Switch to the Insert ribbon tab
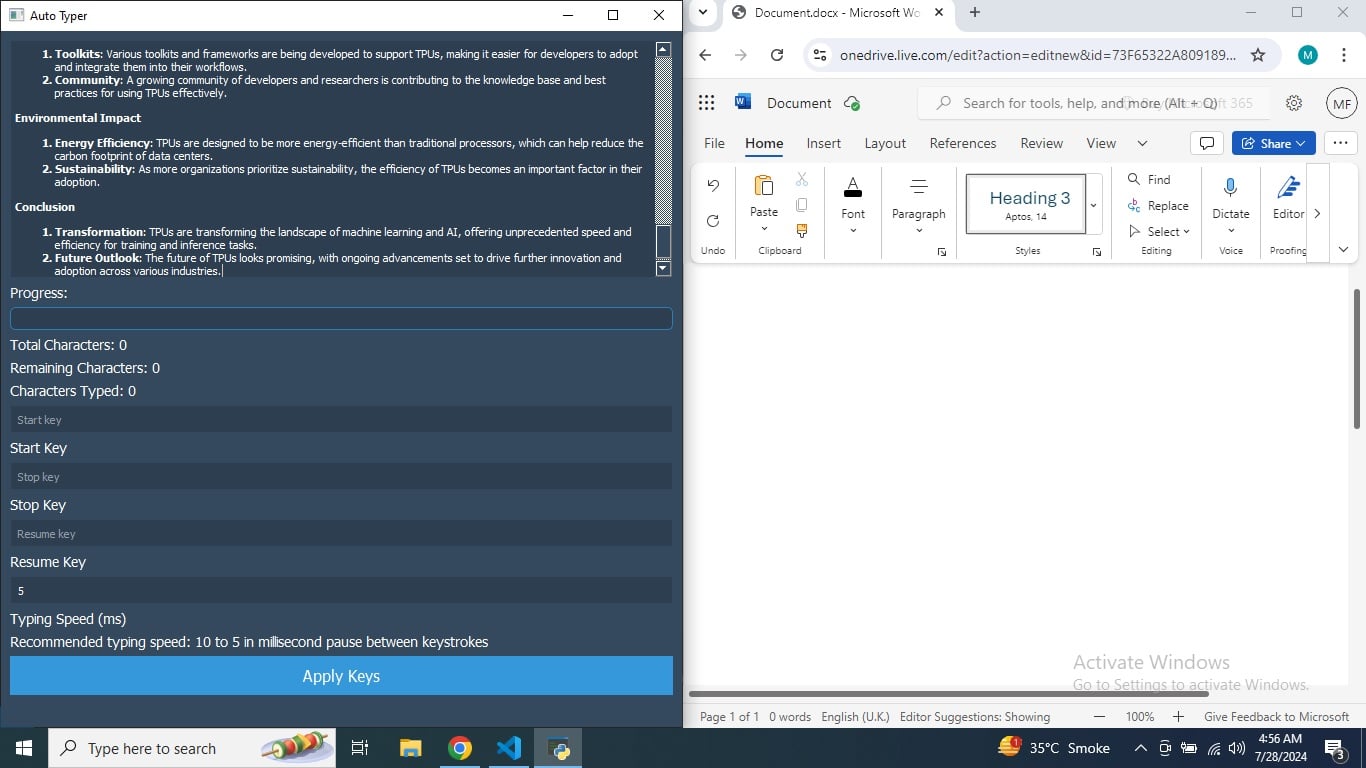 tap(823, 143)
